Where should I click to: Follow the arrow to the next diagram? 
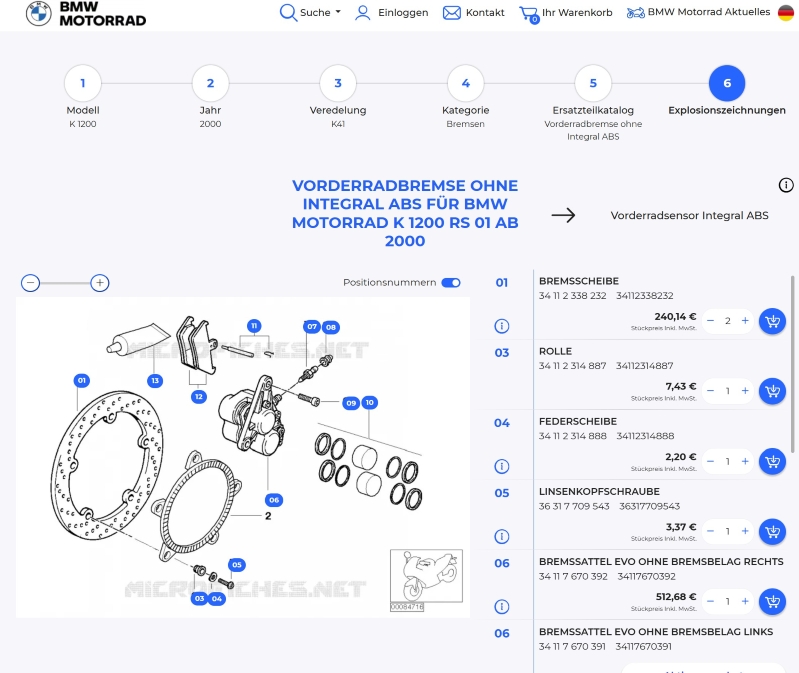point(563,215)
